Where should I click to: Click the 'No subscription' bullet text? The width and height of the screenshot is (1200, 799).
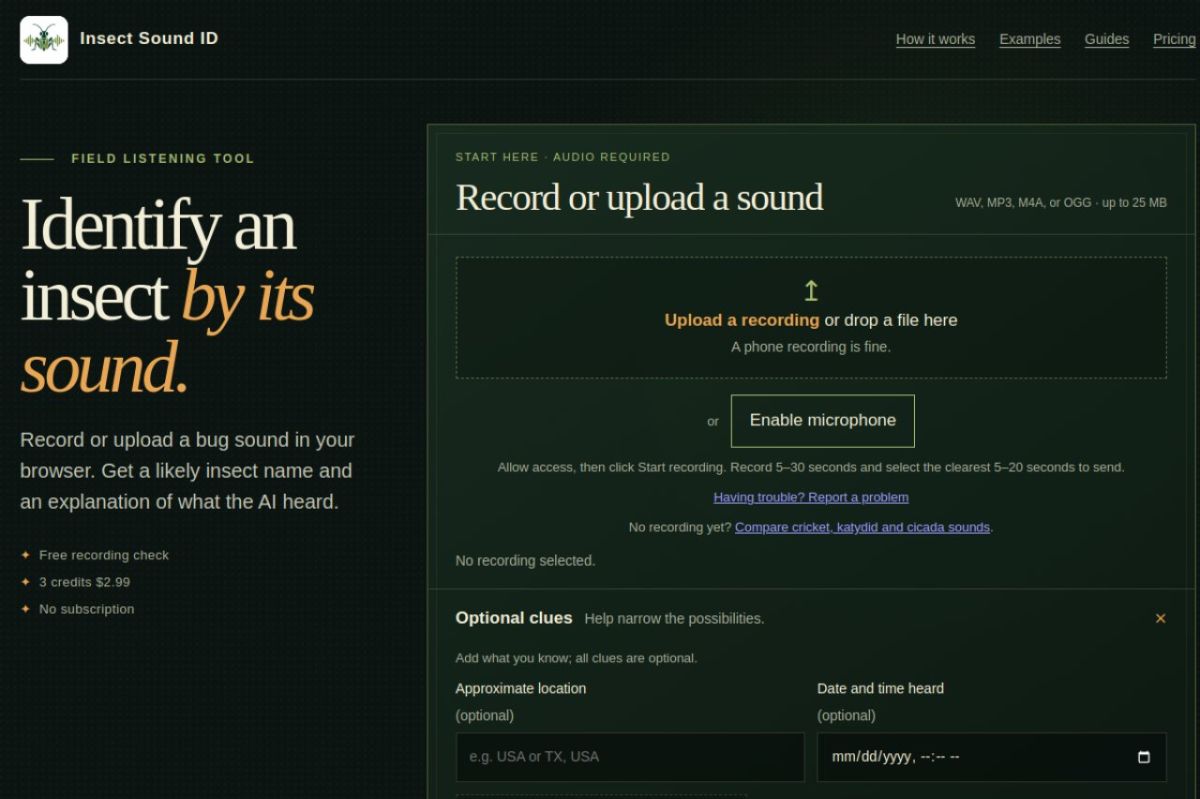click(x=86, y=609)
